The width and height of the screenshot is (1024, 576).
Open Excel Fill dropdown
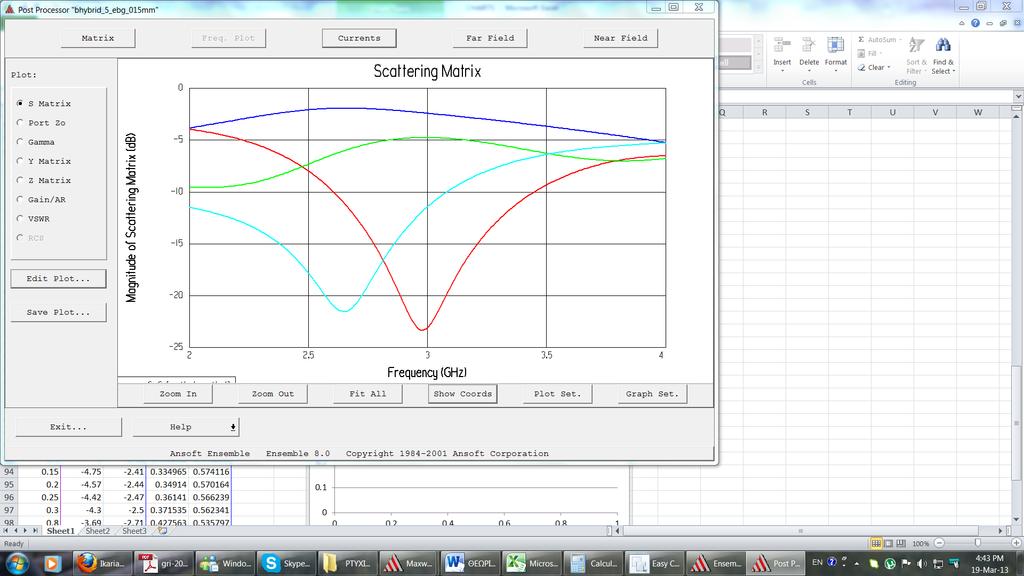(870, 54)
